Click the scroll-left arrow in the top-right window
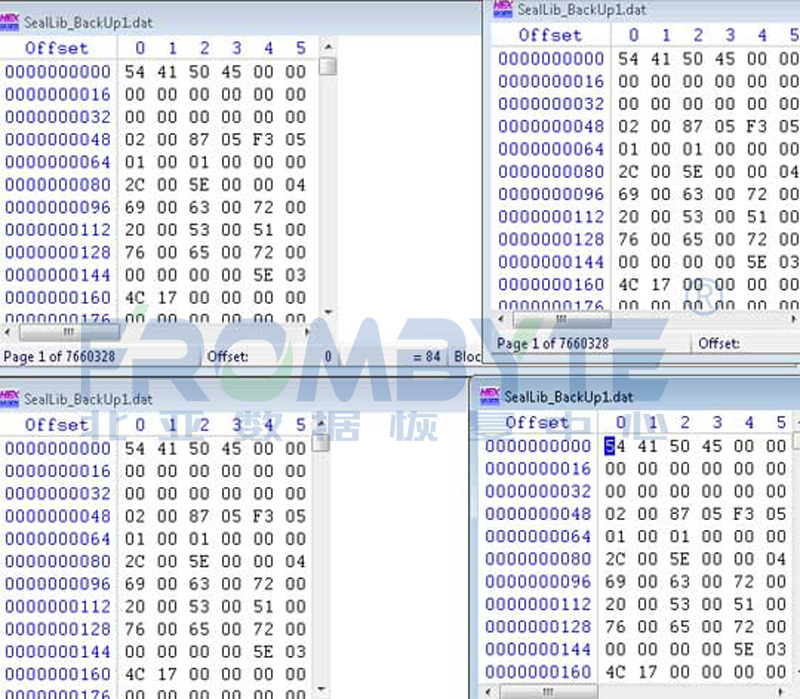 501,319
